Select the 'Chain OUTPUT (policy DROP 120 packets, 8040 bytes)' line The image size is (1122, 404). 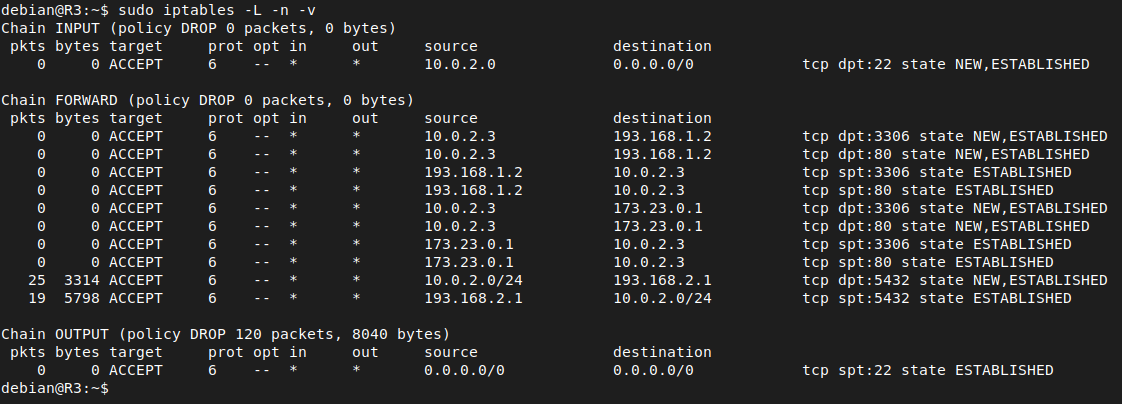click(x=225, y=334)
